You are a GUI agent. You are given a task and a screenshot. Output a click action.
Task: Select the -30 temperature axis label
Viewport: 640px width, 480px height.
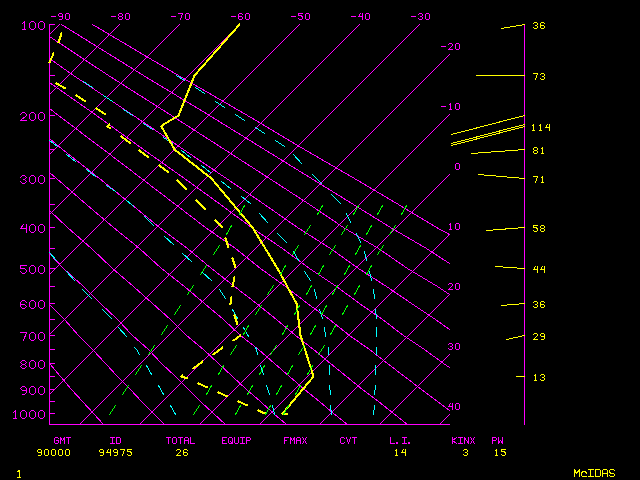tap(420, 17)
